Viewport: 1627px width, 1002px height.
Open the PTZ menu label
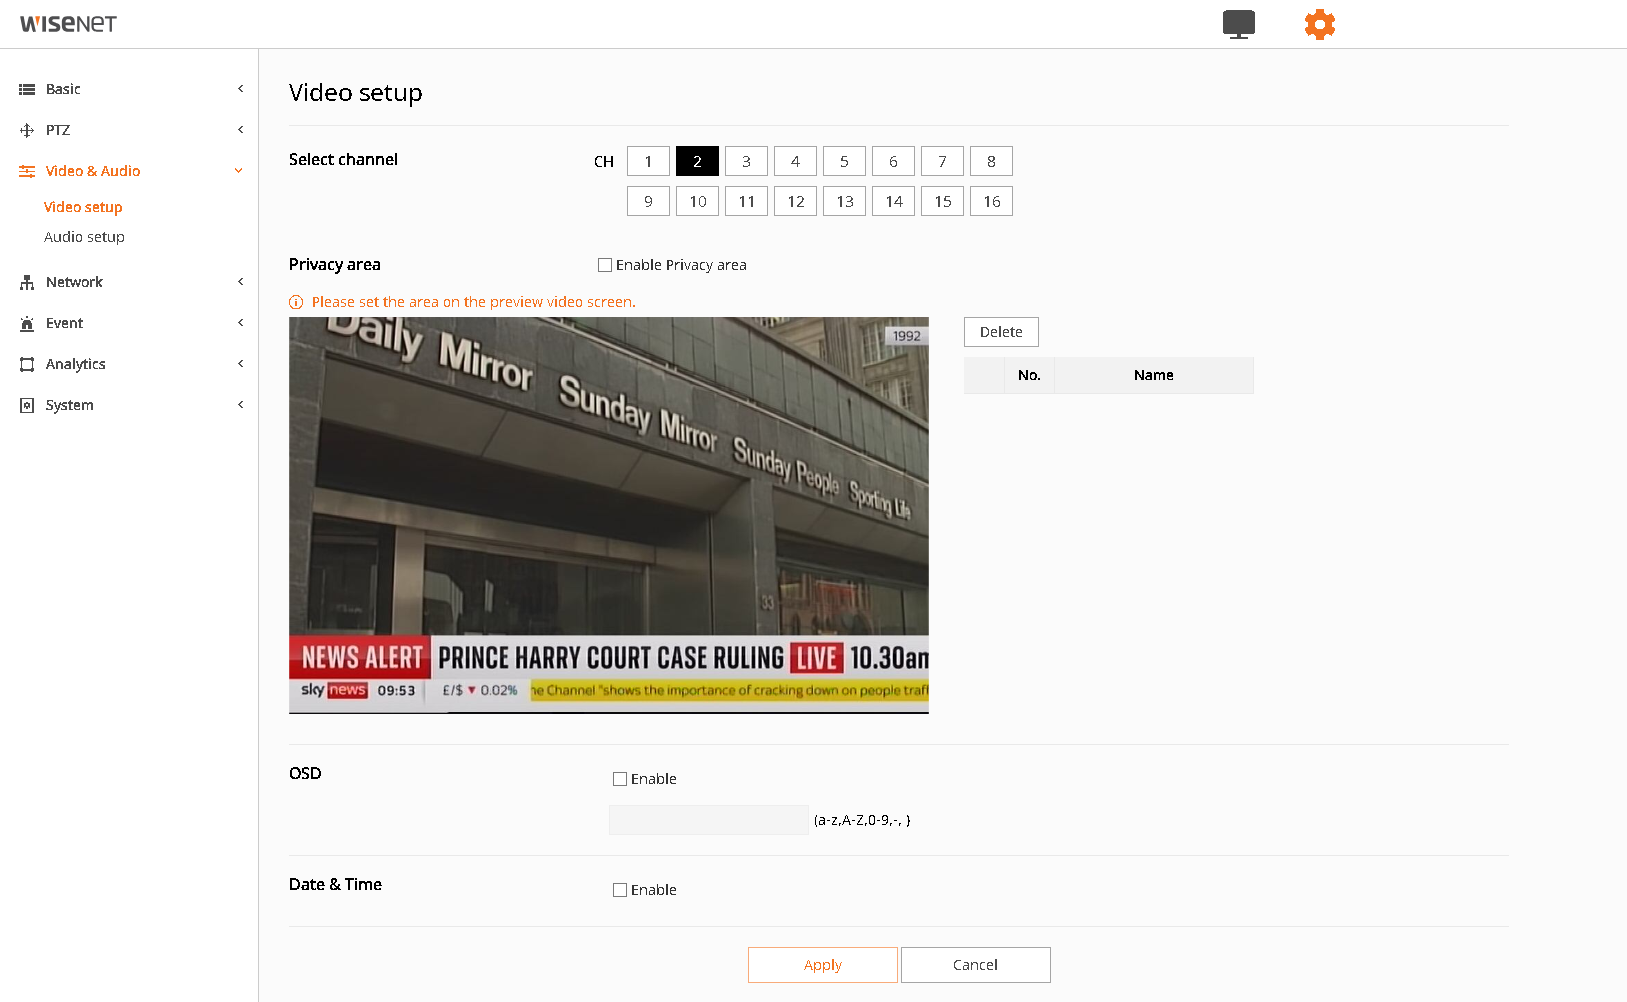(x=58, y=130)
